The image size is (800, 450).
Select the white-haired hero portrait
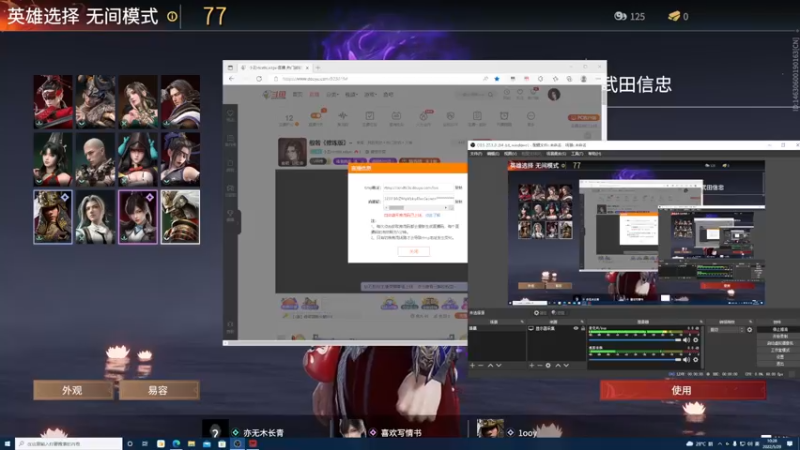95,217
